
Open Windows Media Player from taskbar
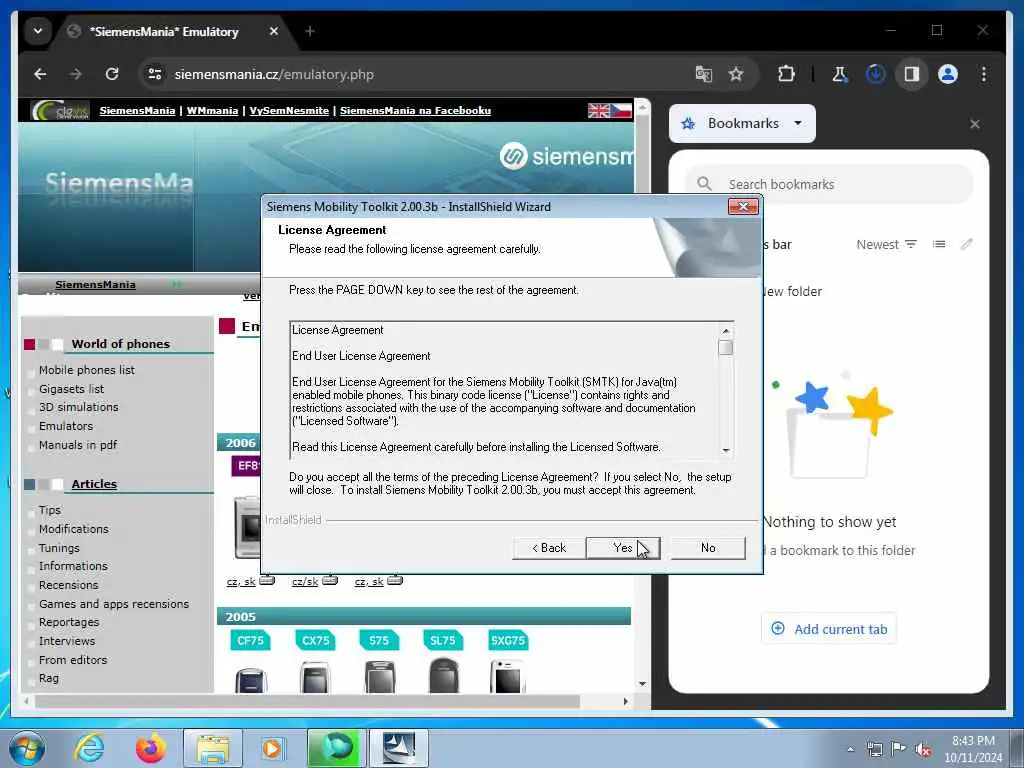coord(272,748)
